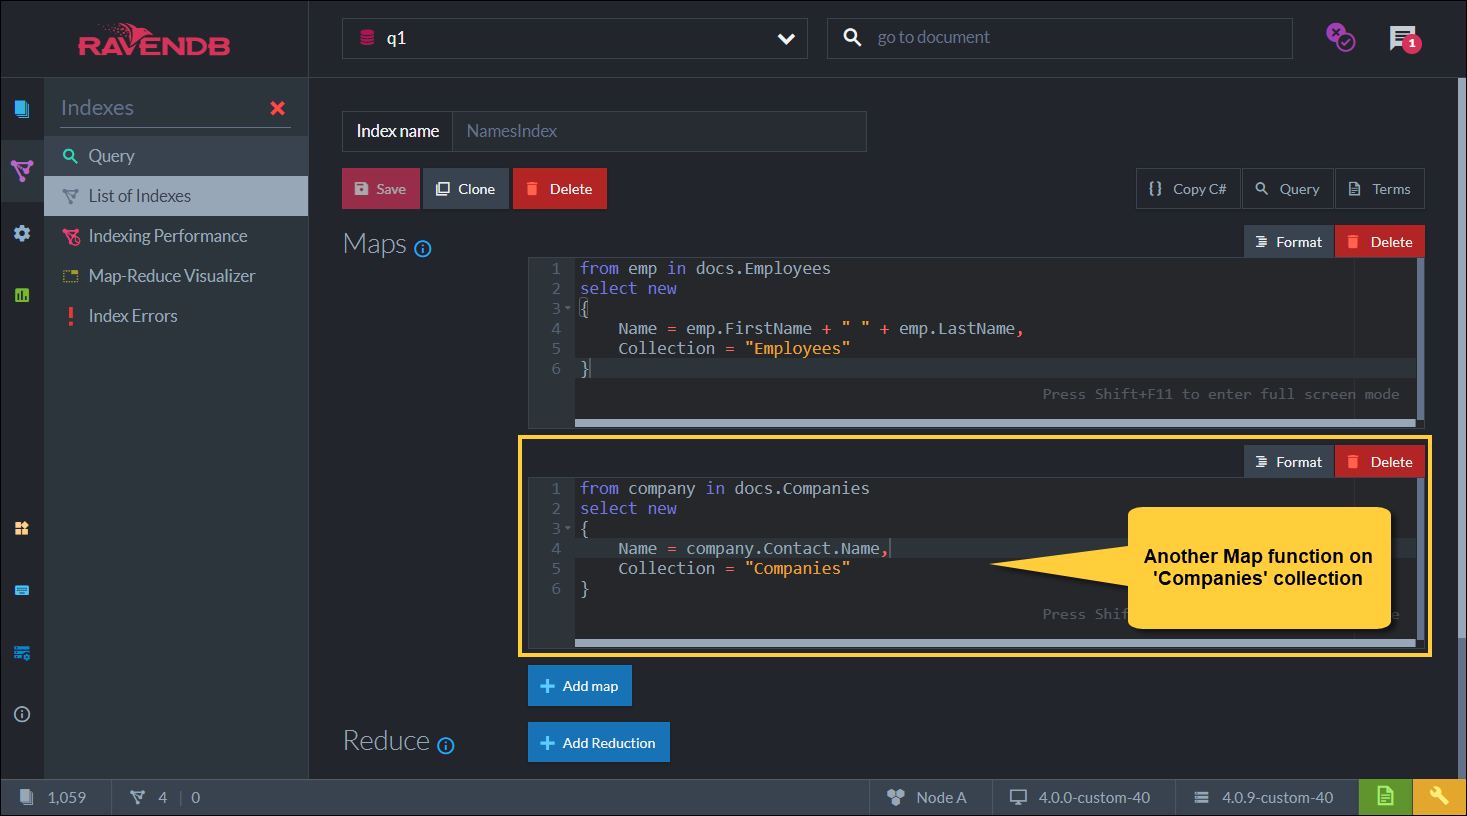Click the Companies map bottom resize bar

(995, 644)
